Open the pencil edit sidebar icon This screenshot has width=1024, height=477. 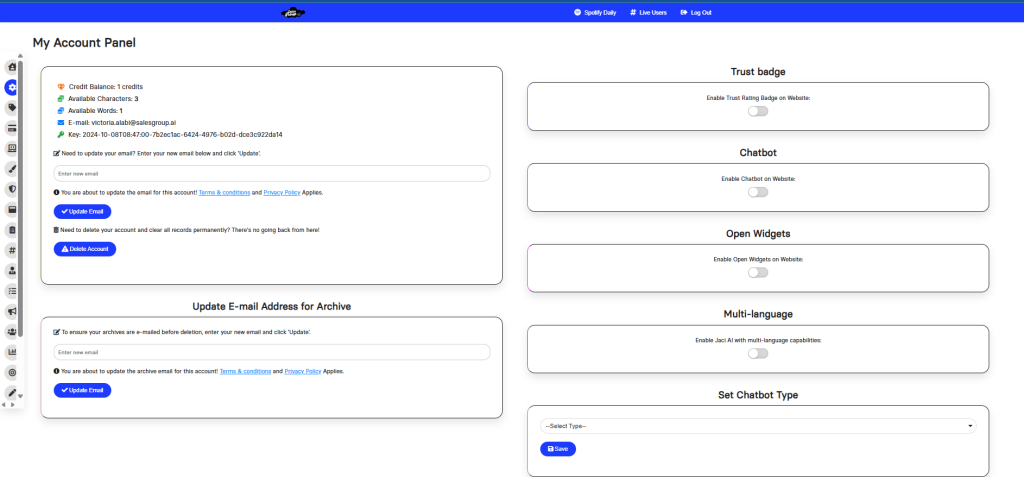click(12, 392)
